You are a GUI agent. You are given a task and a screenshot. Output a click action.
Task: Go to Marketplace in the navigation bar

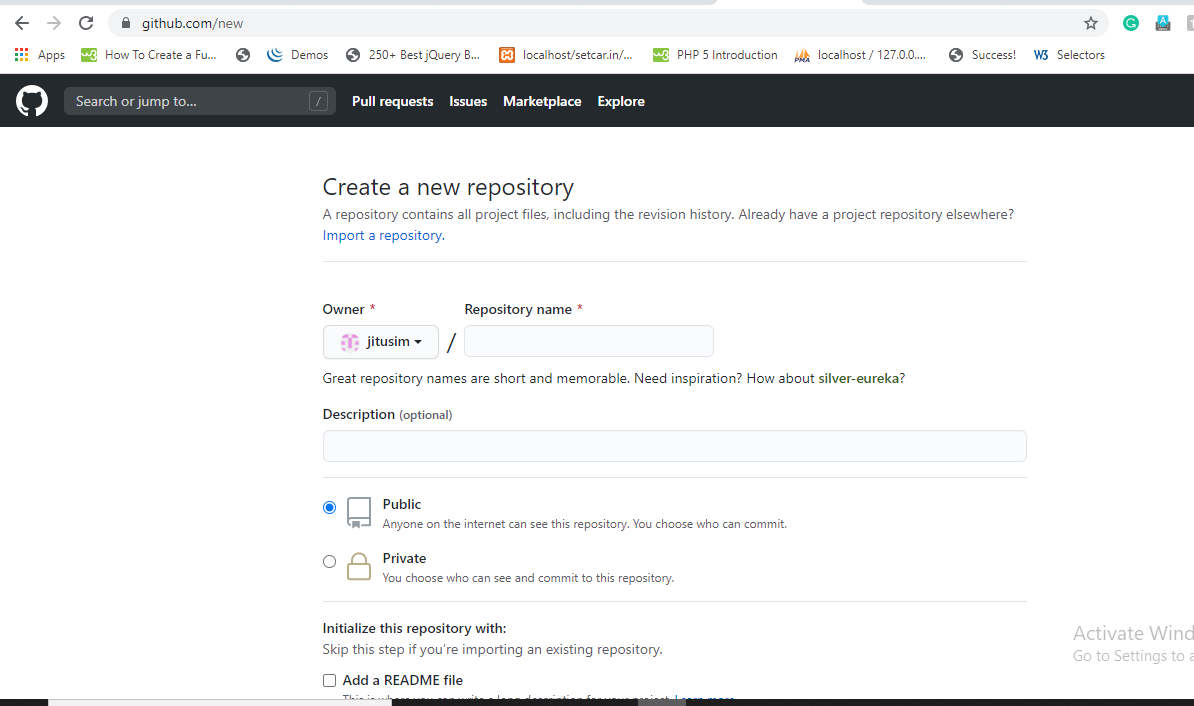[x=542, y=101]
